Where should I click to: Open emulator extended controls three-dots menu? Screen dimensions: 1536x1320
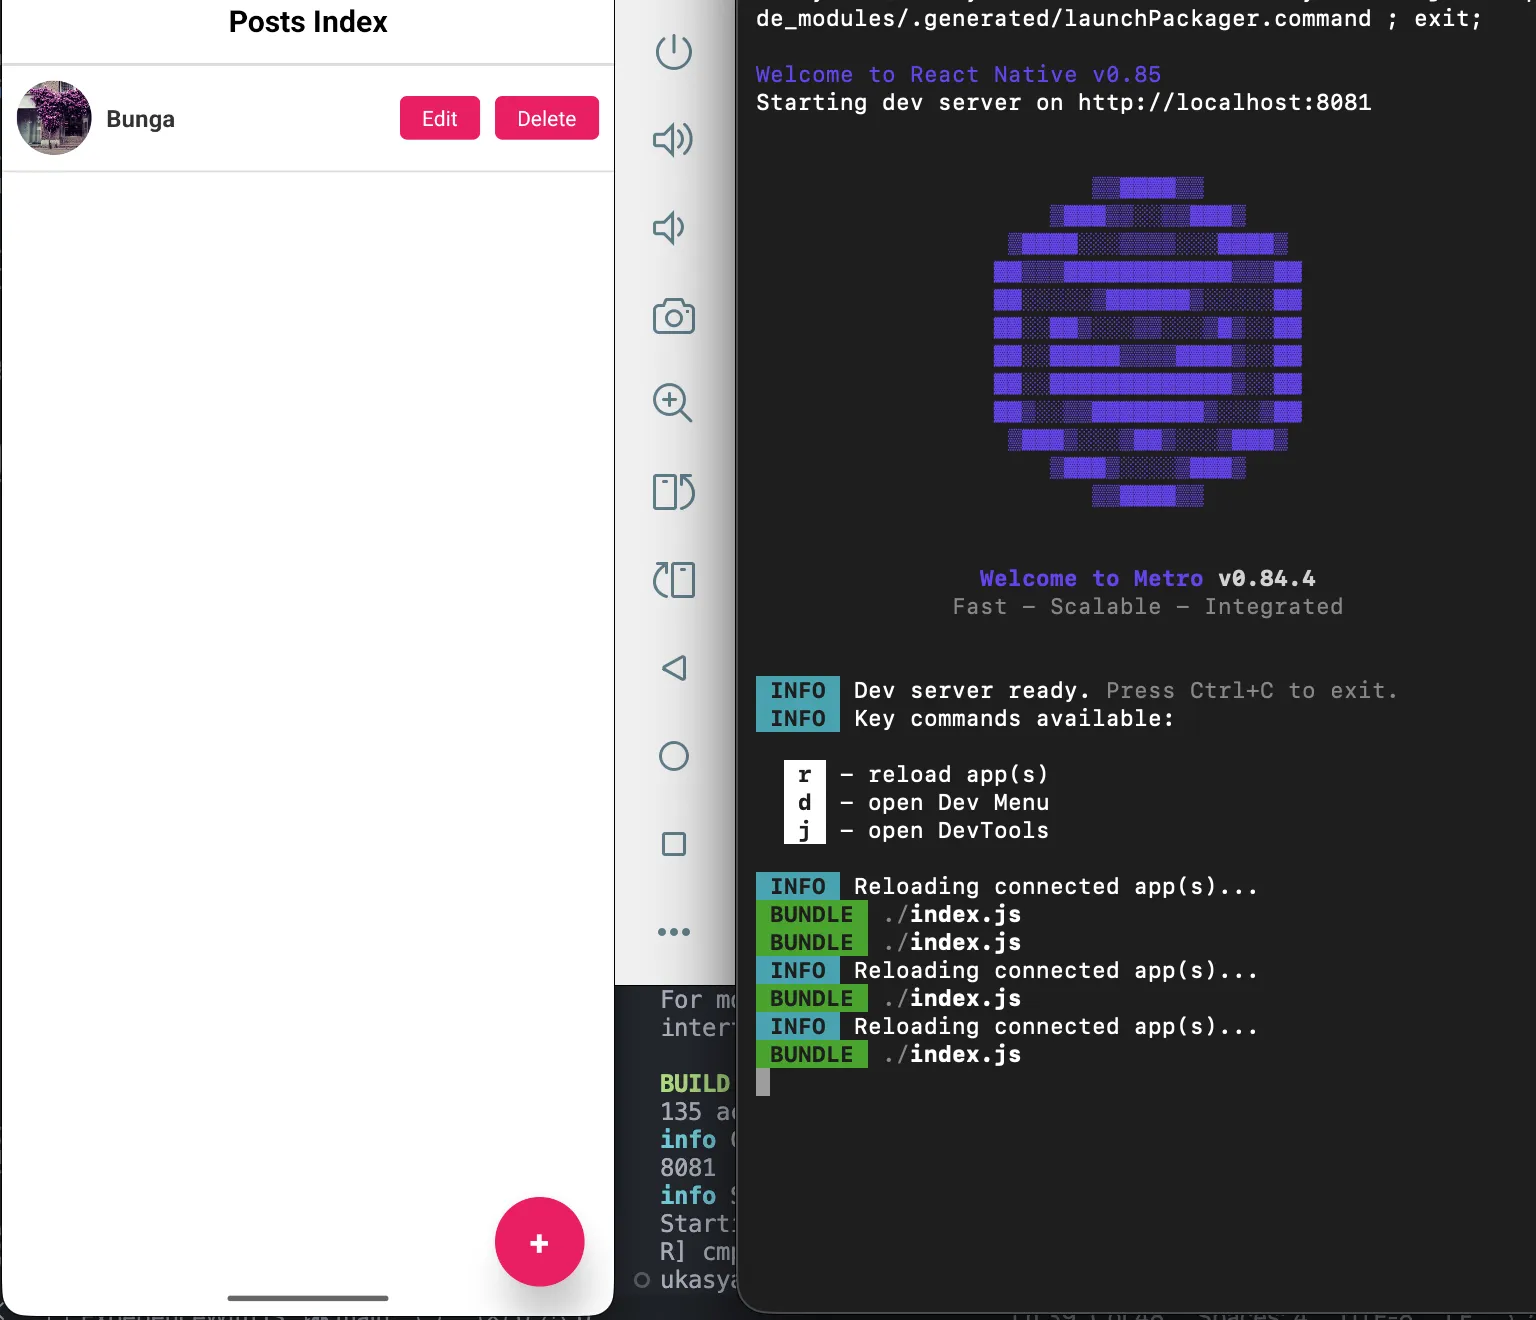click(x=674, y=932)
